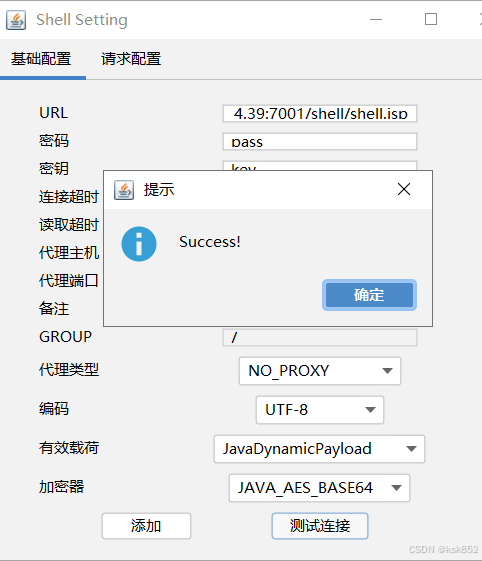Click the 测试连接 button

[x=320, y=526]
